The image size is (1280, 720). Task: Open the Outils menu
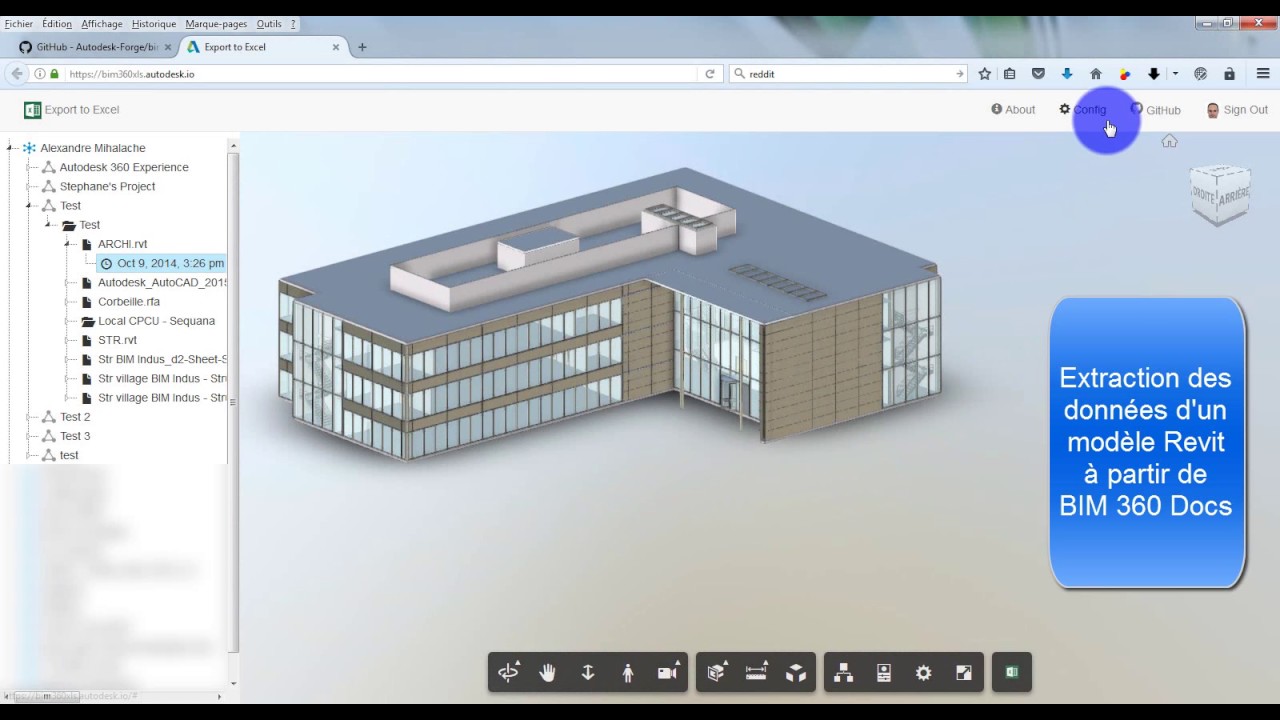point(269,24)
